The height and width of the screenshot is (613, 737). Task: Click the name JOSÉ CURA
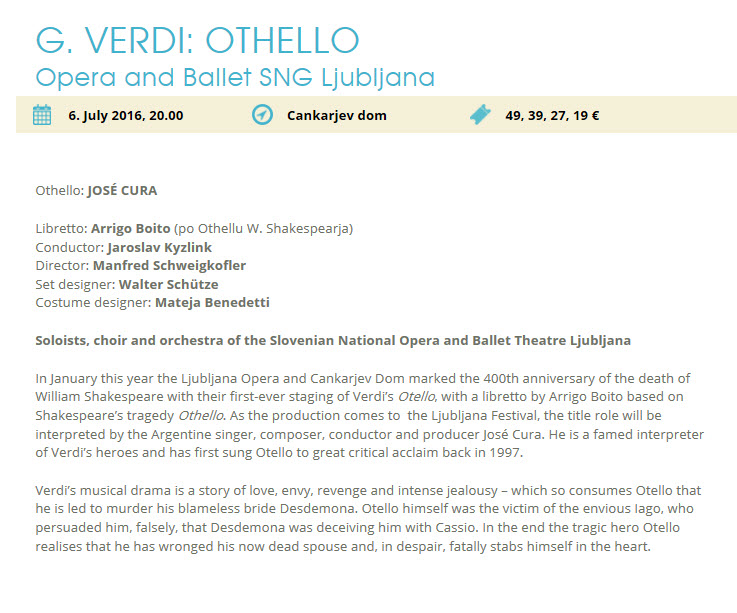[122, 190]
